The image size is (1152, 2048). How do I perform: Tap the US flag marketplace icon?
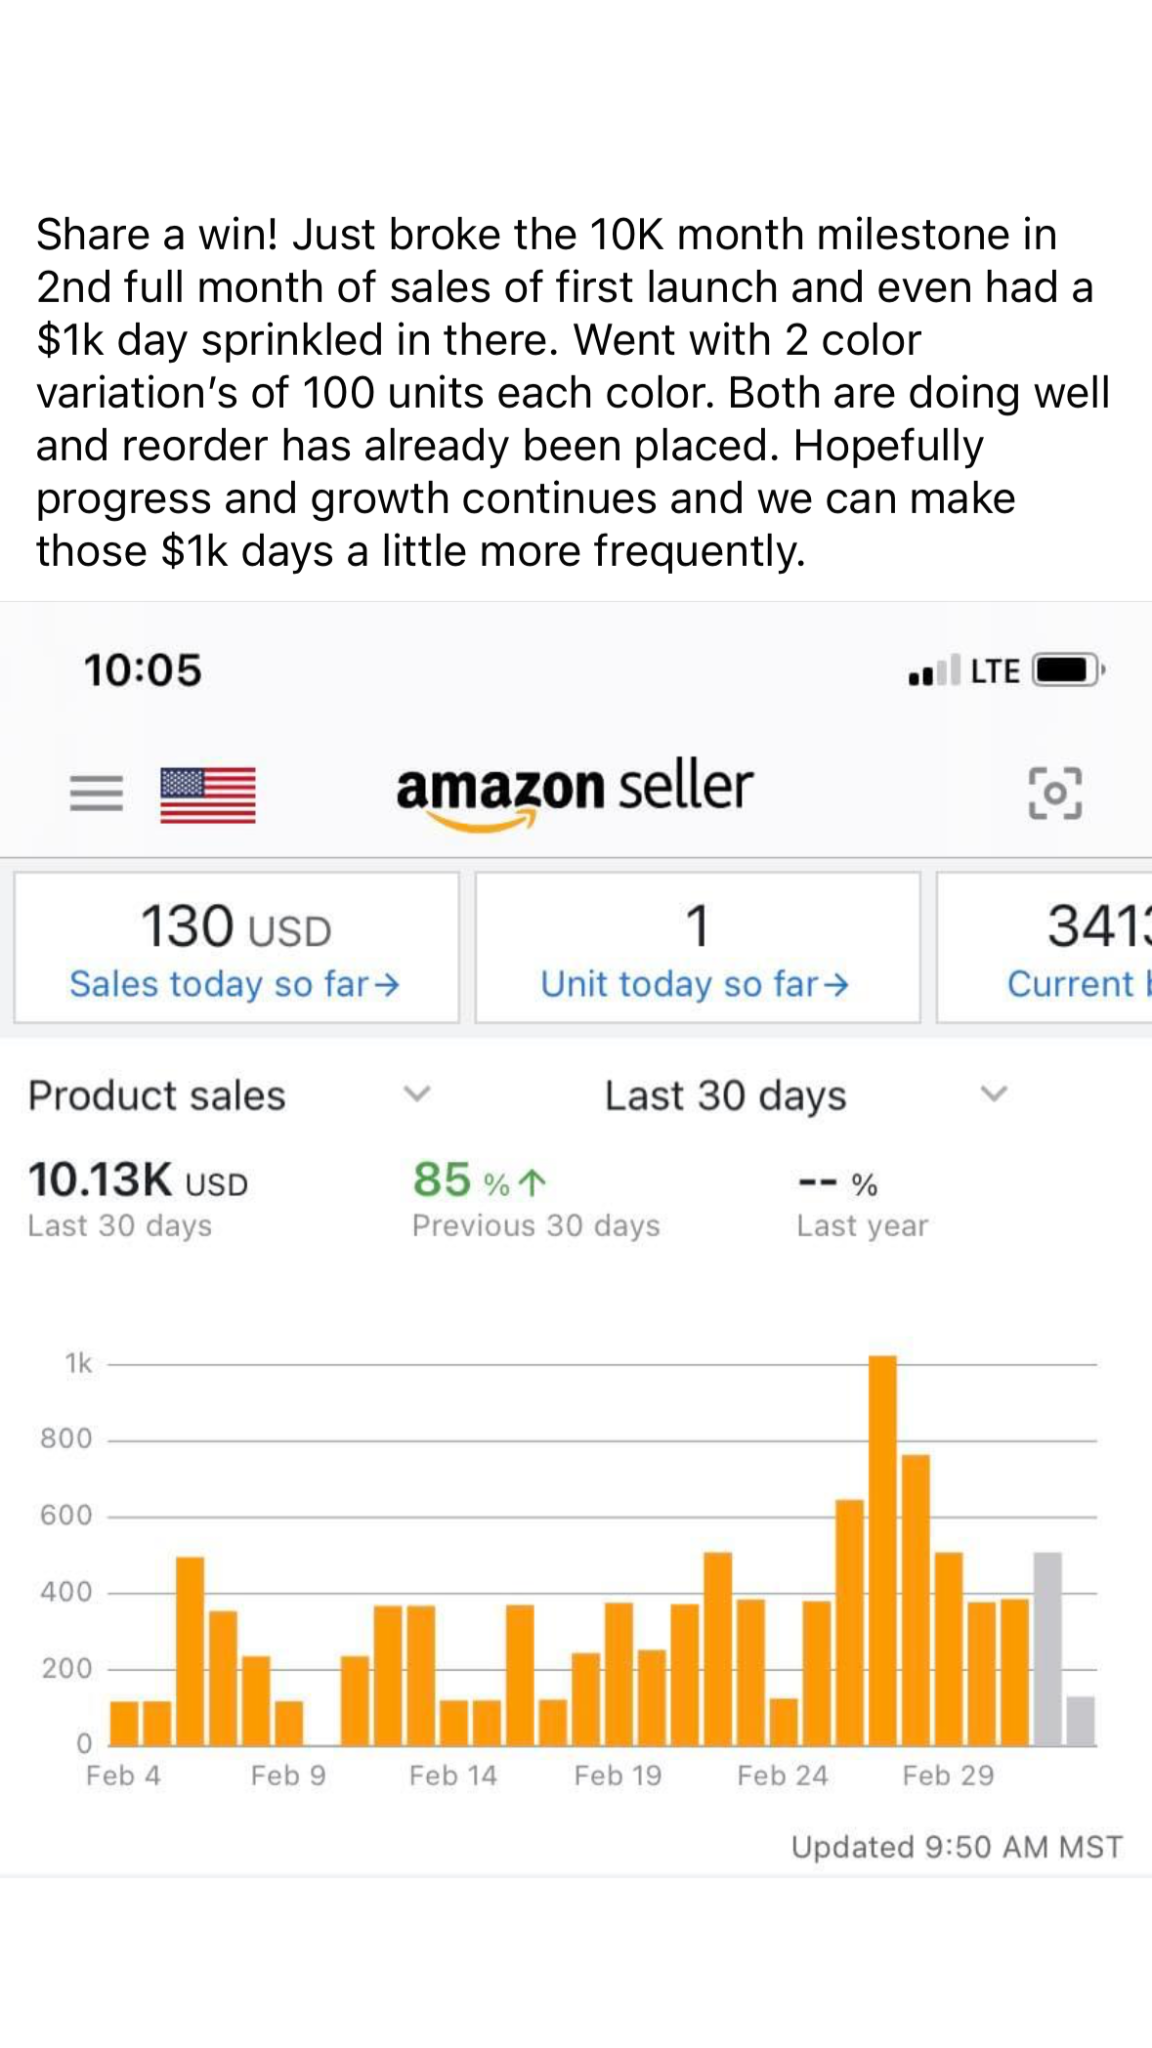(208, 795)
